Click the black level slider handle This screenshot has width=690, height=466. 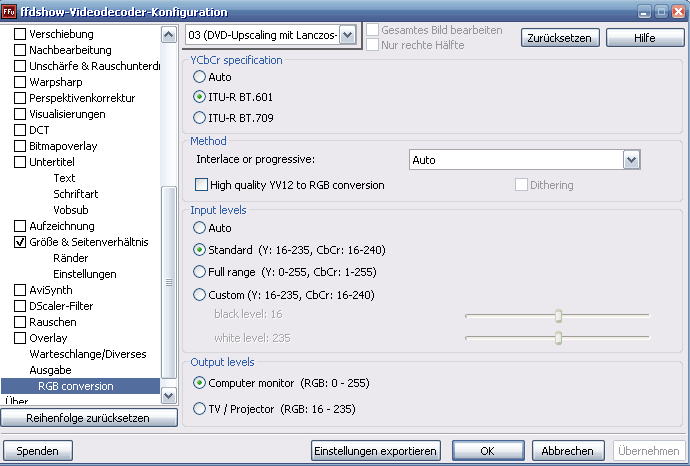(x=558, y=316)
